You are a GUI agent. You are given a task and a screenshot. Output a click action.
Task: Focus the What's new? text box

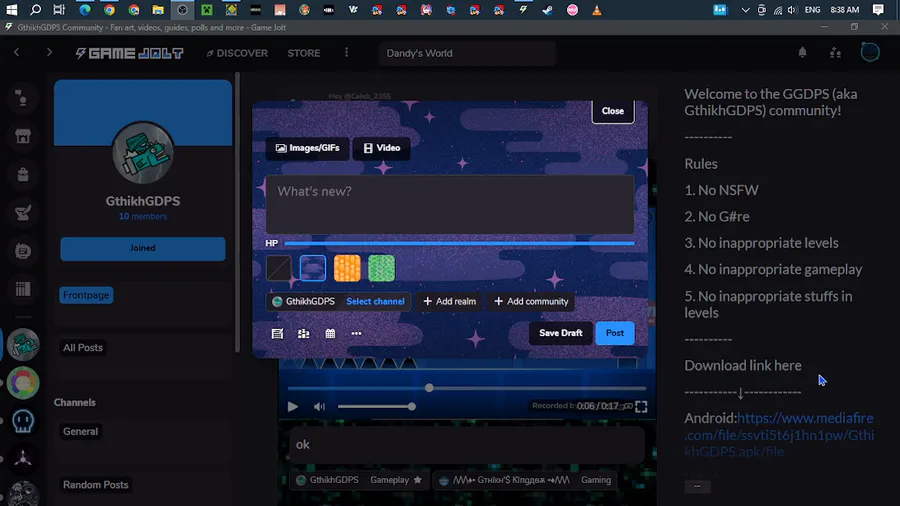pos(450,204)
